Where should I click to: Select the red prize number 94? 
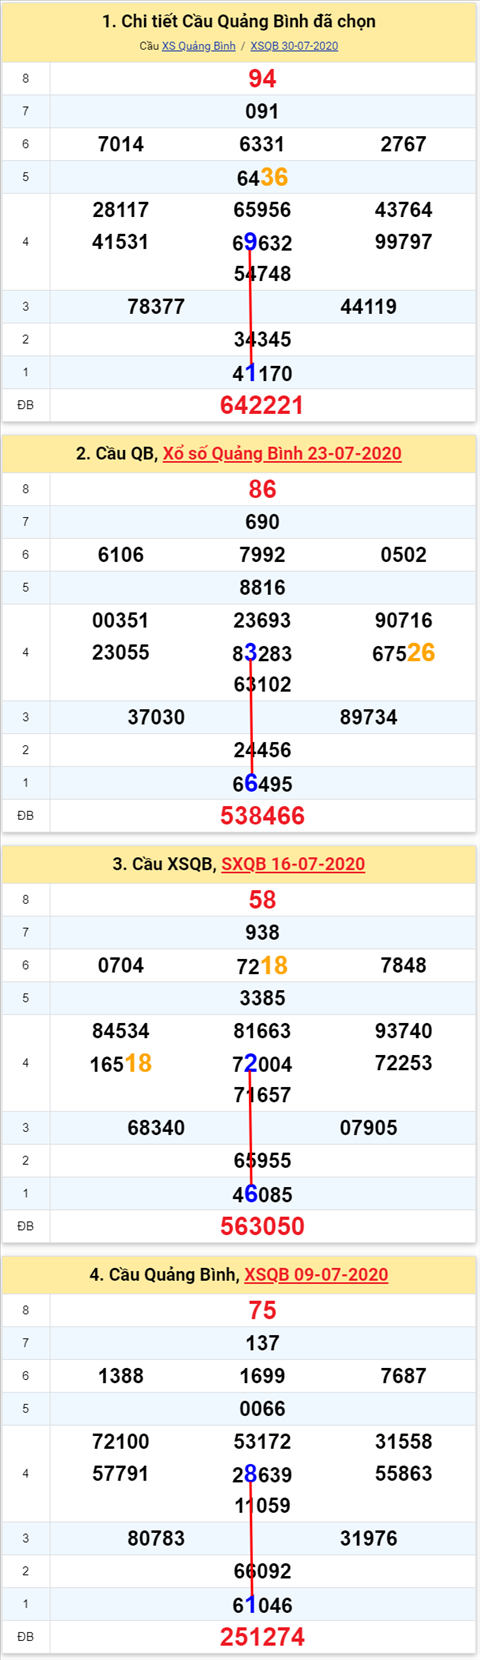262,79
